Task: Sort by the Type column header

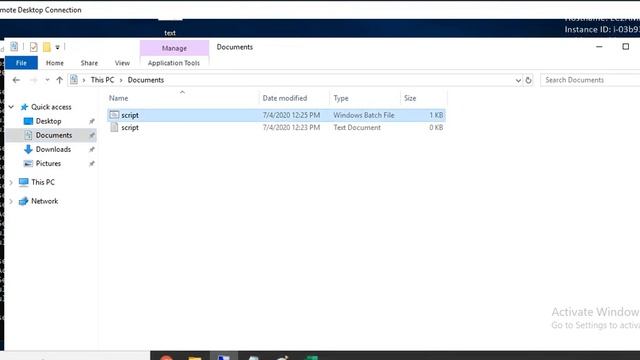Action: point(341,98)
